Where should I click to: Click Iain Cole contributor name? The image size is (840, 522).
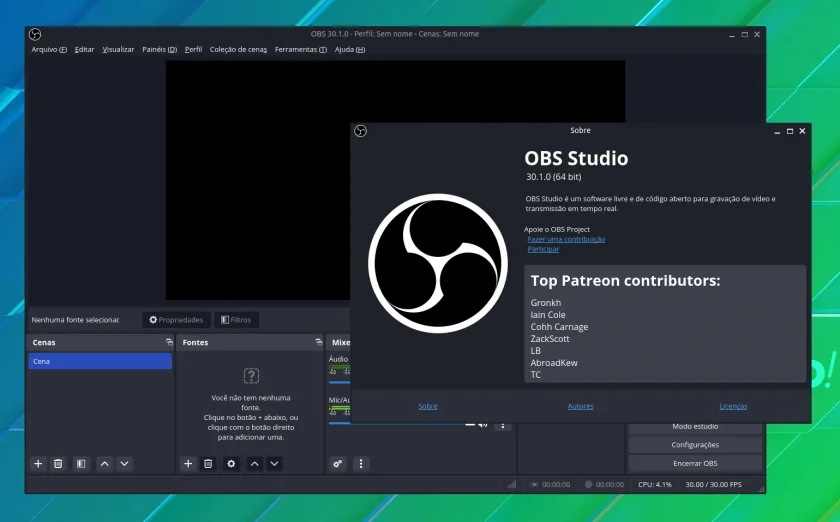548,315
